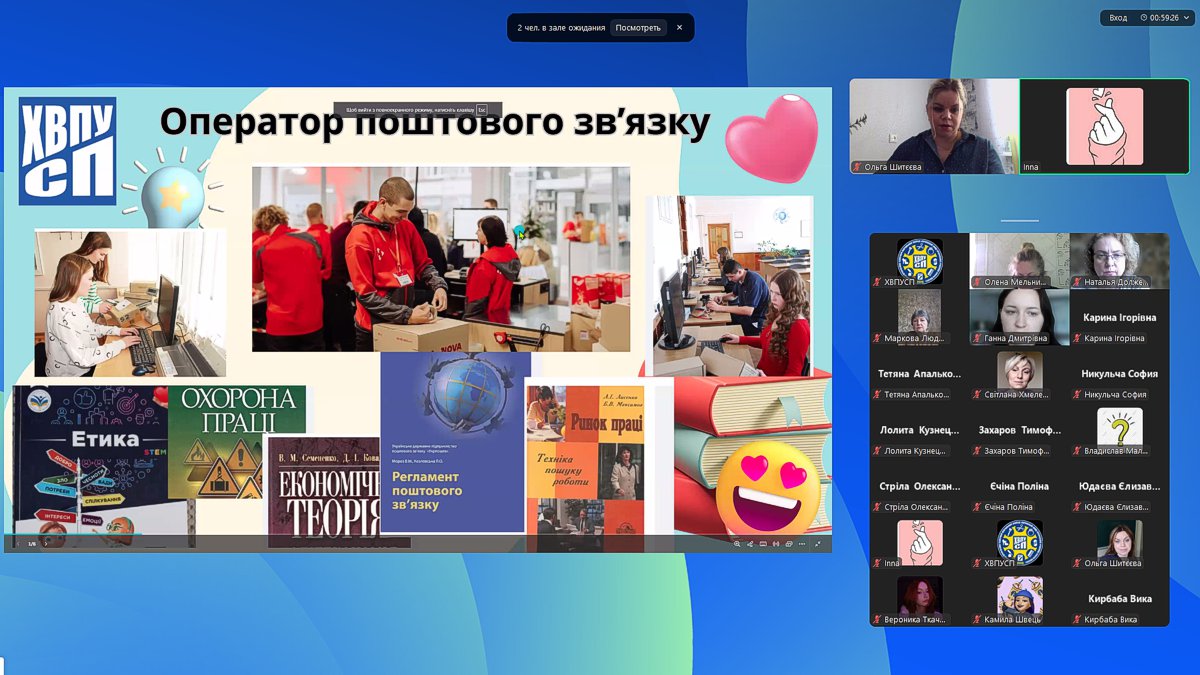Click the muted mic icon beside Лолита Кузнец…
This screenshot has width=1200, height=675.
point(878,451)
